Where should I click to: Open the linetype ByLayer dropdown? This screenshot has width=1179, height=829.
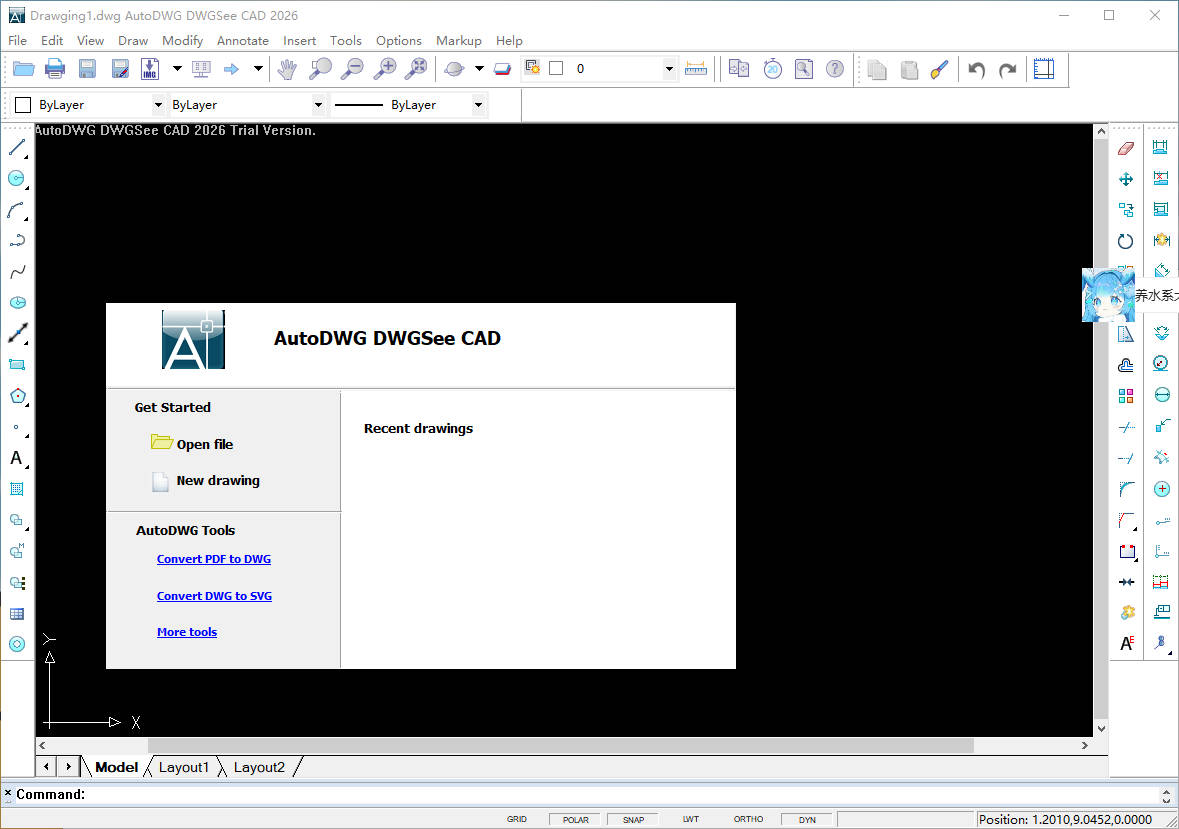click(x=318, y=104)
